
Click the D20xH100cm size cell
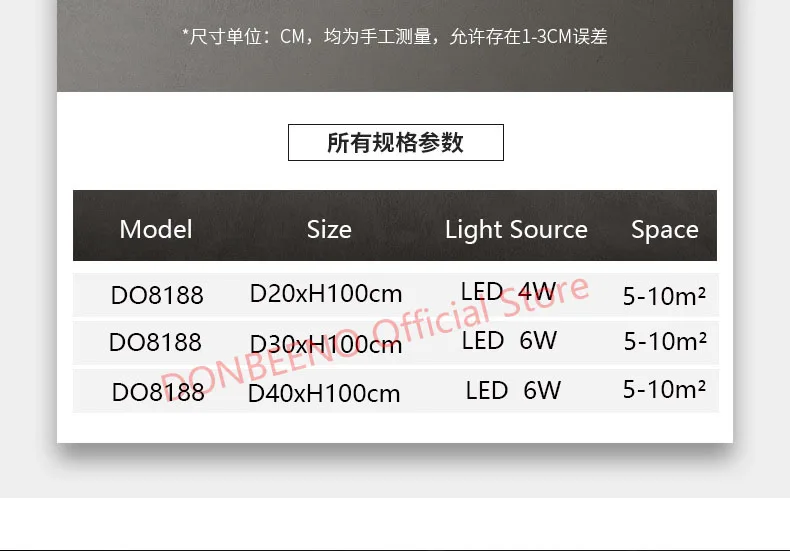click(326, 294)
